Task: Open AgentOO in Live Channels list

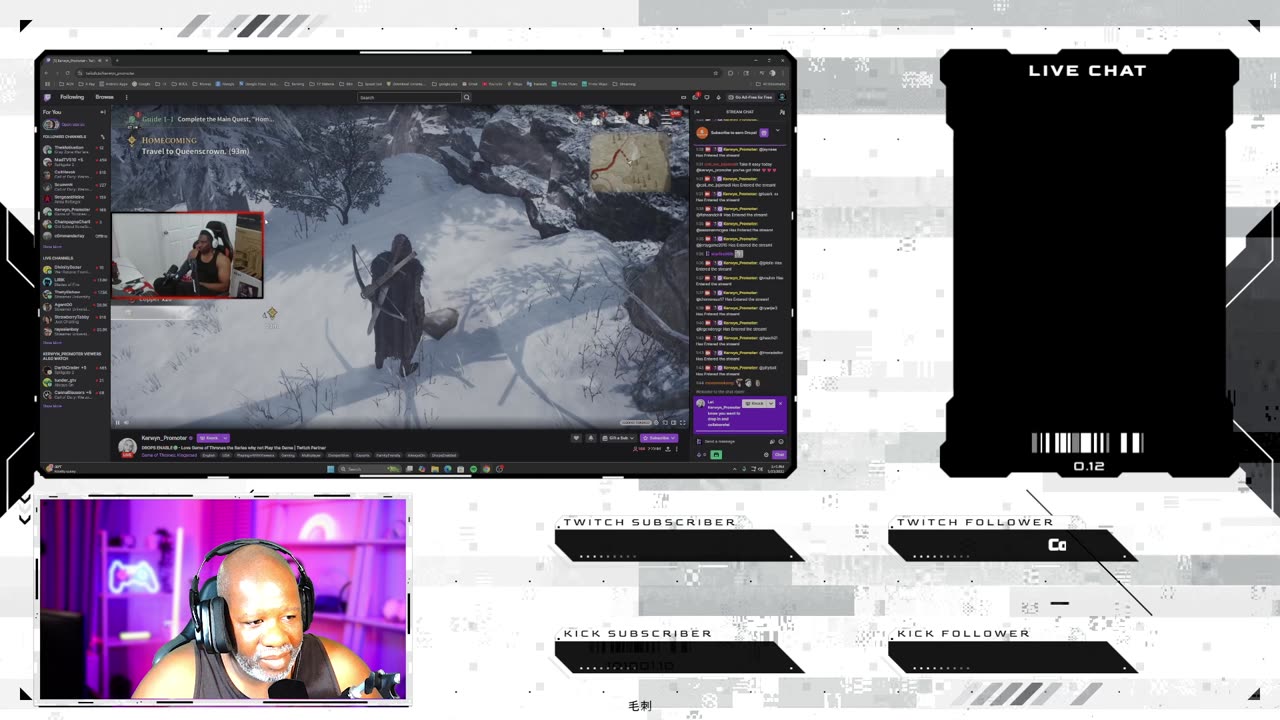Action: (75, 306)
